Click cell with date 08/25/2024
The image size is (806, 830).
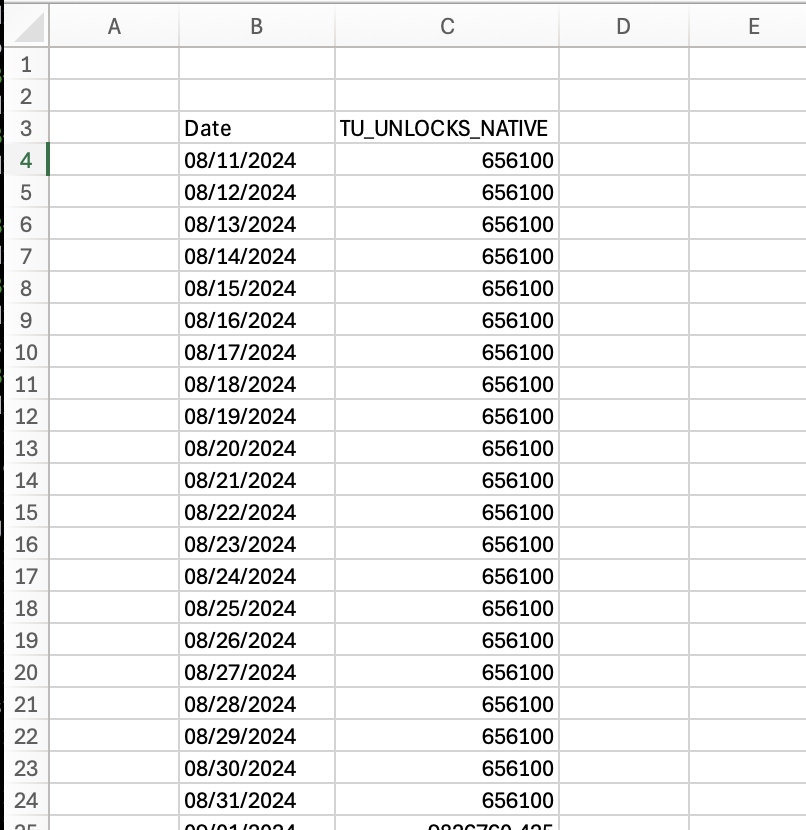coord(257,608)
